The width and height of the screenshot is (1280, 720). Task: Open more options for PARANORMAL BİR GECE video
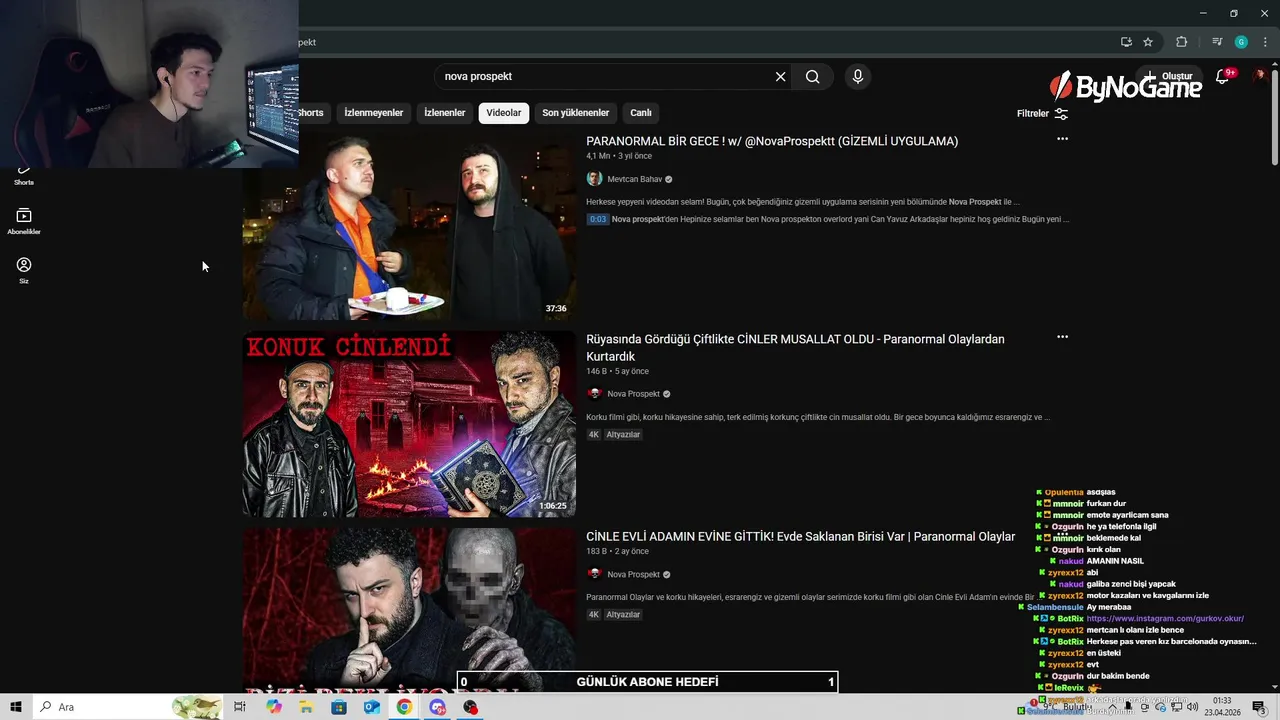click(x=1062, y=139)
